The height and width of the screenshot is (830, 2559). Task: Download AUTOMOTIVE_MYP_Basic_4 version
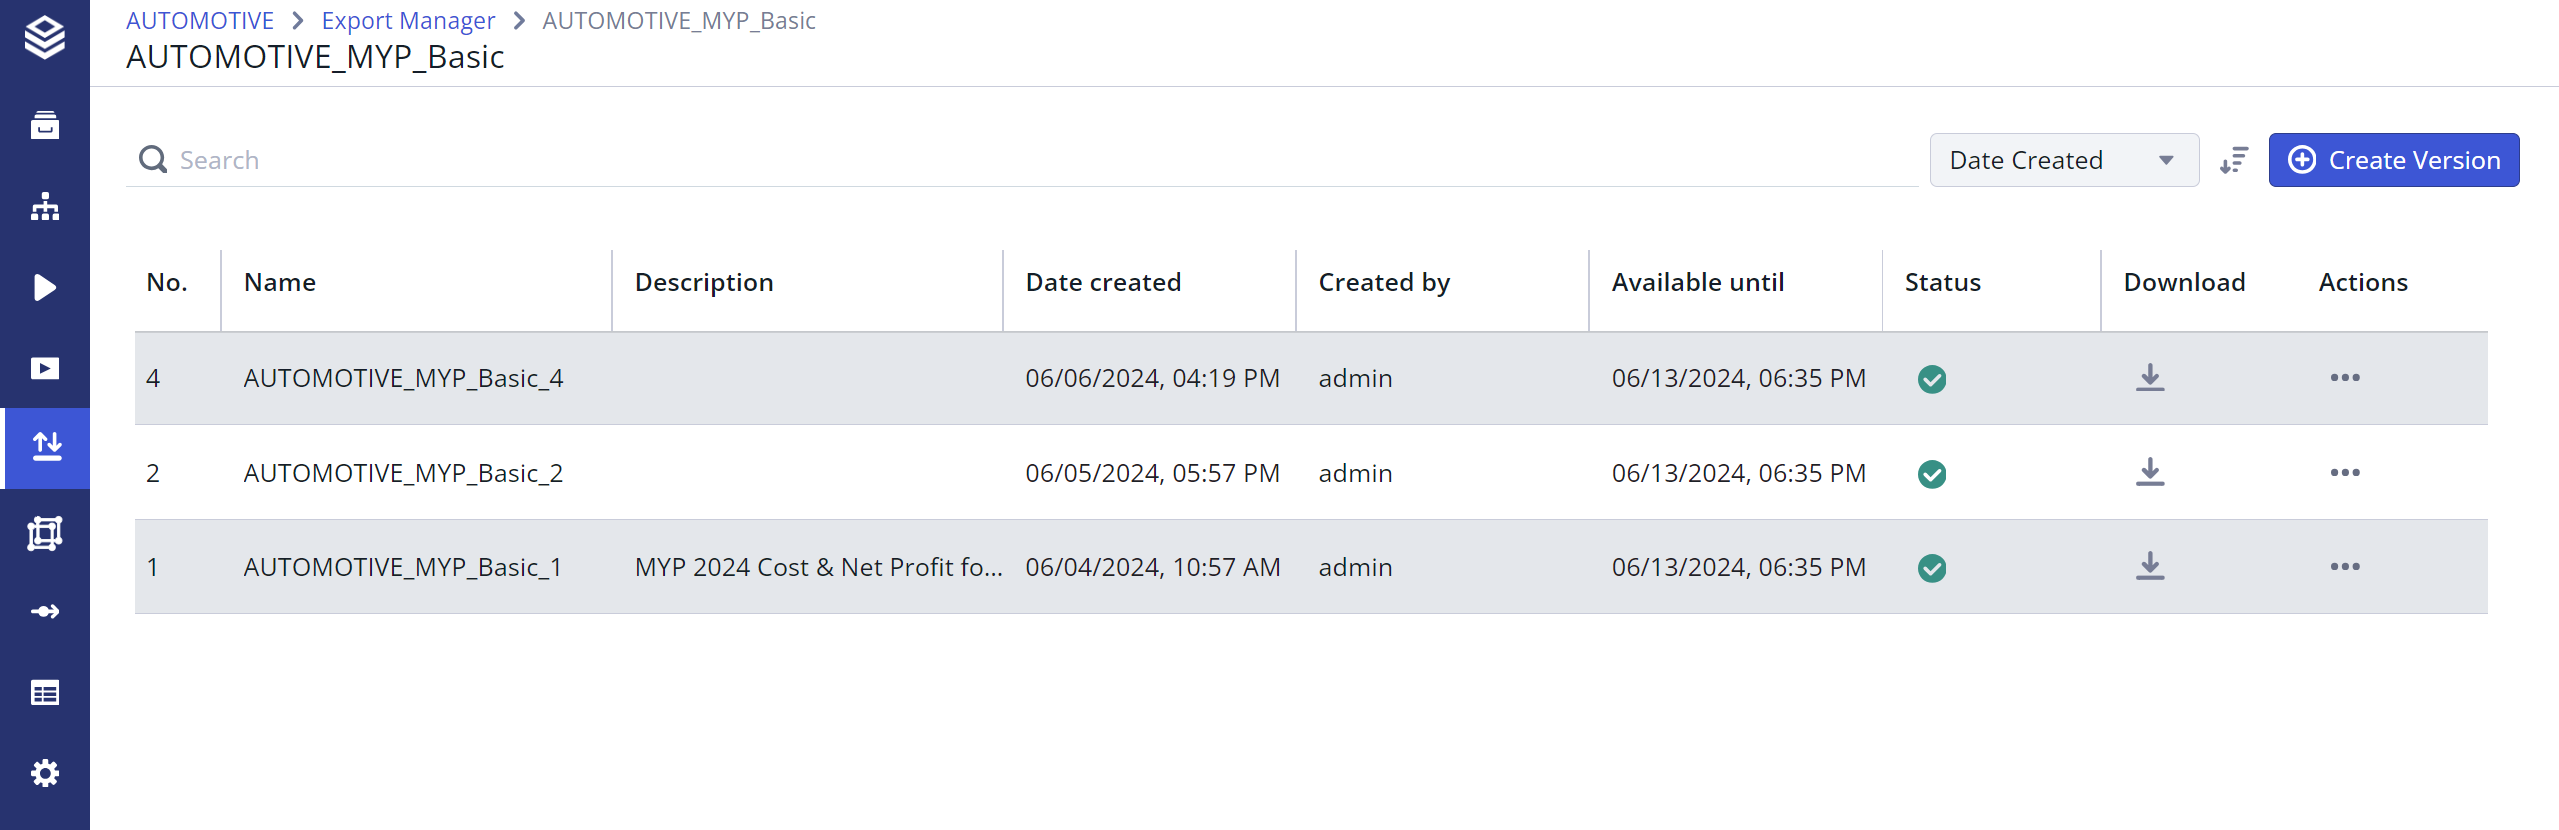(x=2149, y=378)
